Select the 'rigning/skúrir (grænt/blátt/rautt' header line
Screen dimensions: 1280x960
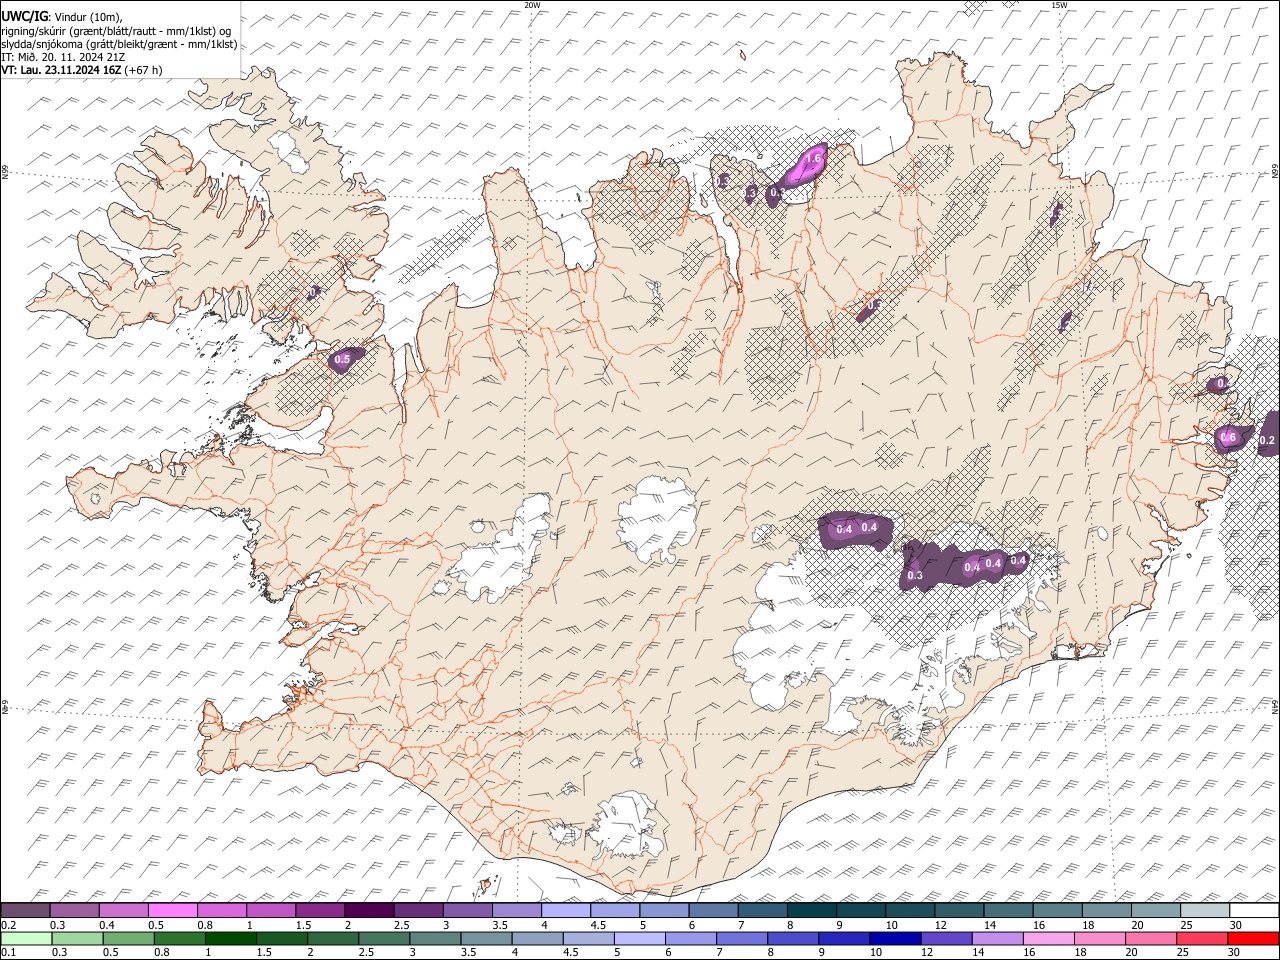[116, 30]
